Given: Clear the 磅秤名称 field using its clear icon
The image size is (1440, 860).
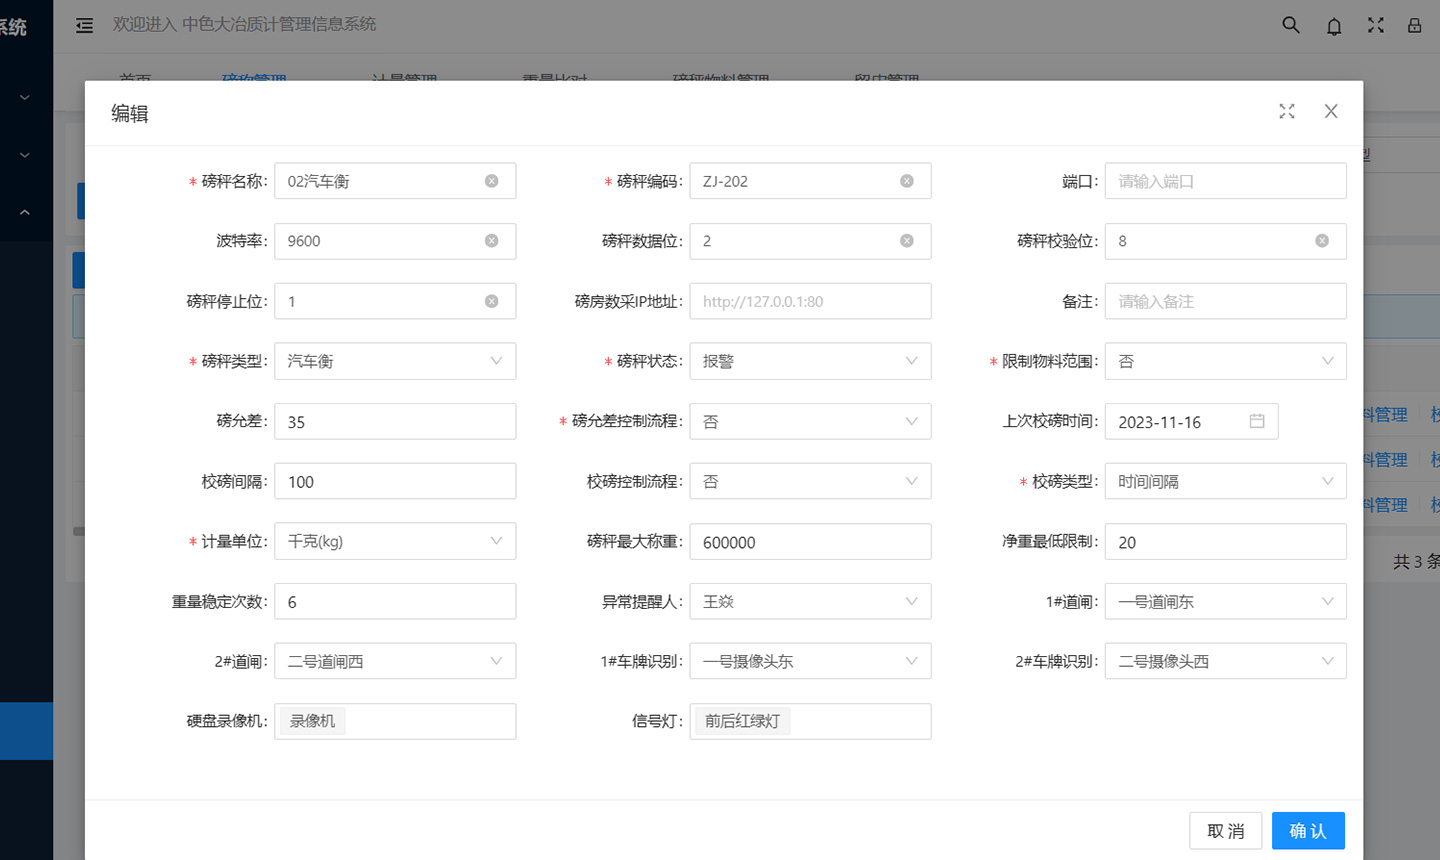Looking at the screenshot, I should [x=491, y=181].
